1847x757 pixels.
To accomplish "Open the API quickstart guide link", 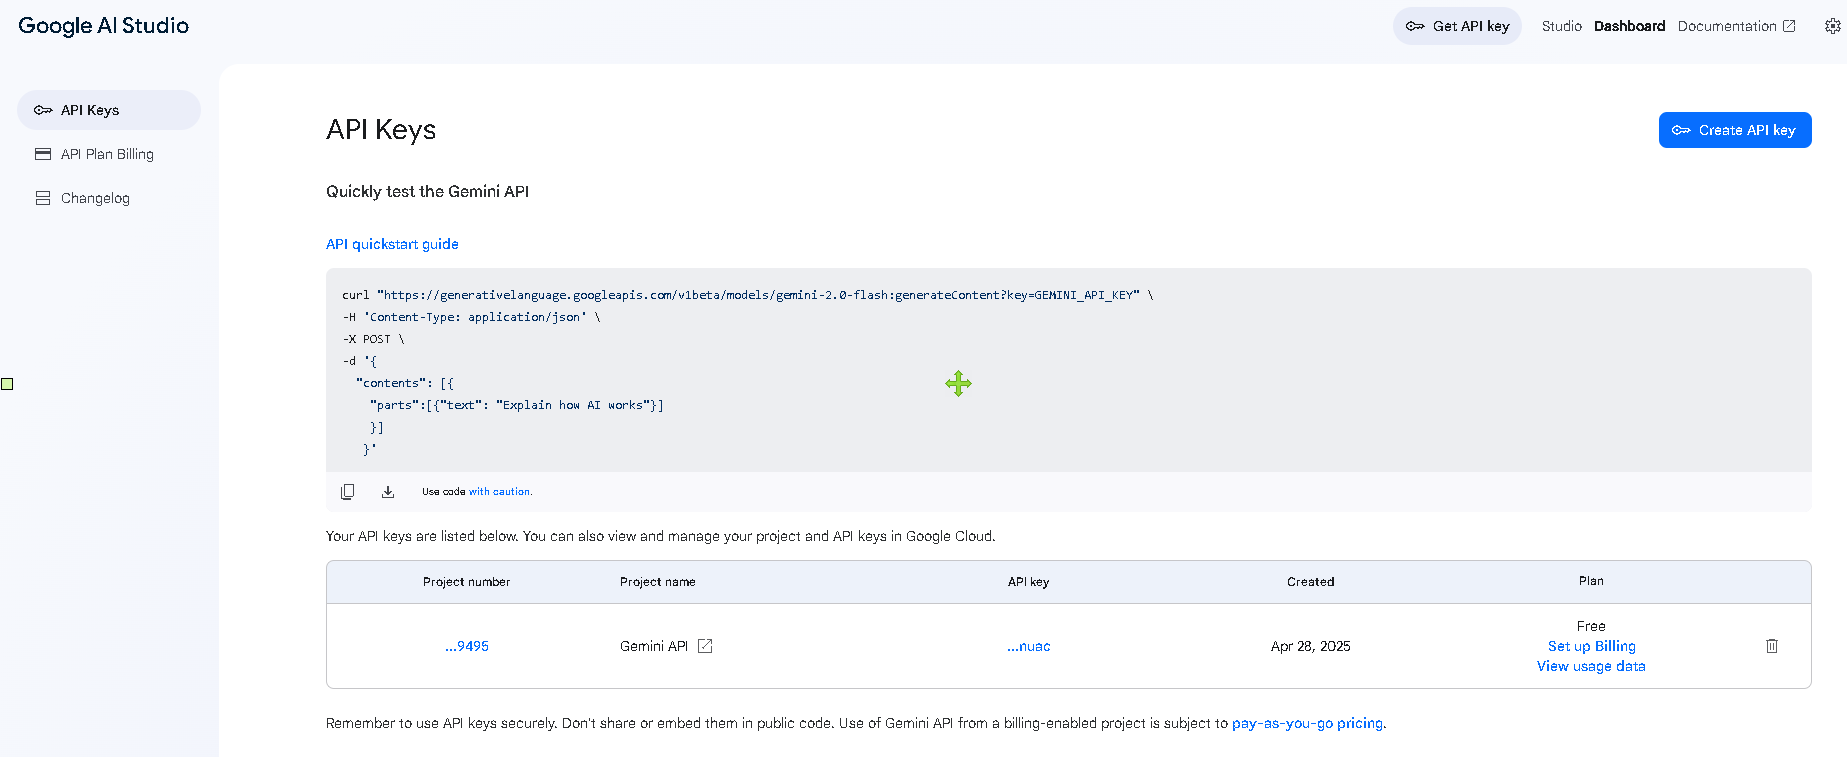I will point(392,244).
